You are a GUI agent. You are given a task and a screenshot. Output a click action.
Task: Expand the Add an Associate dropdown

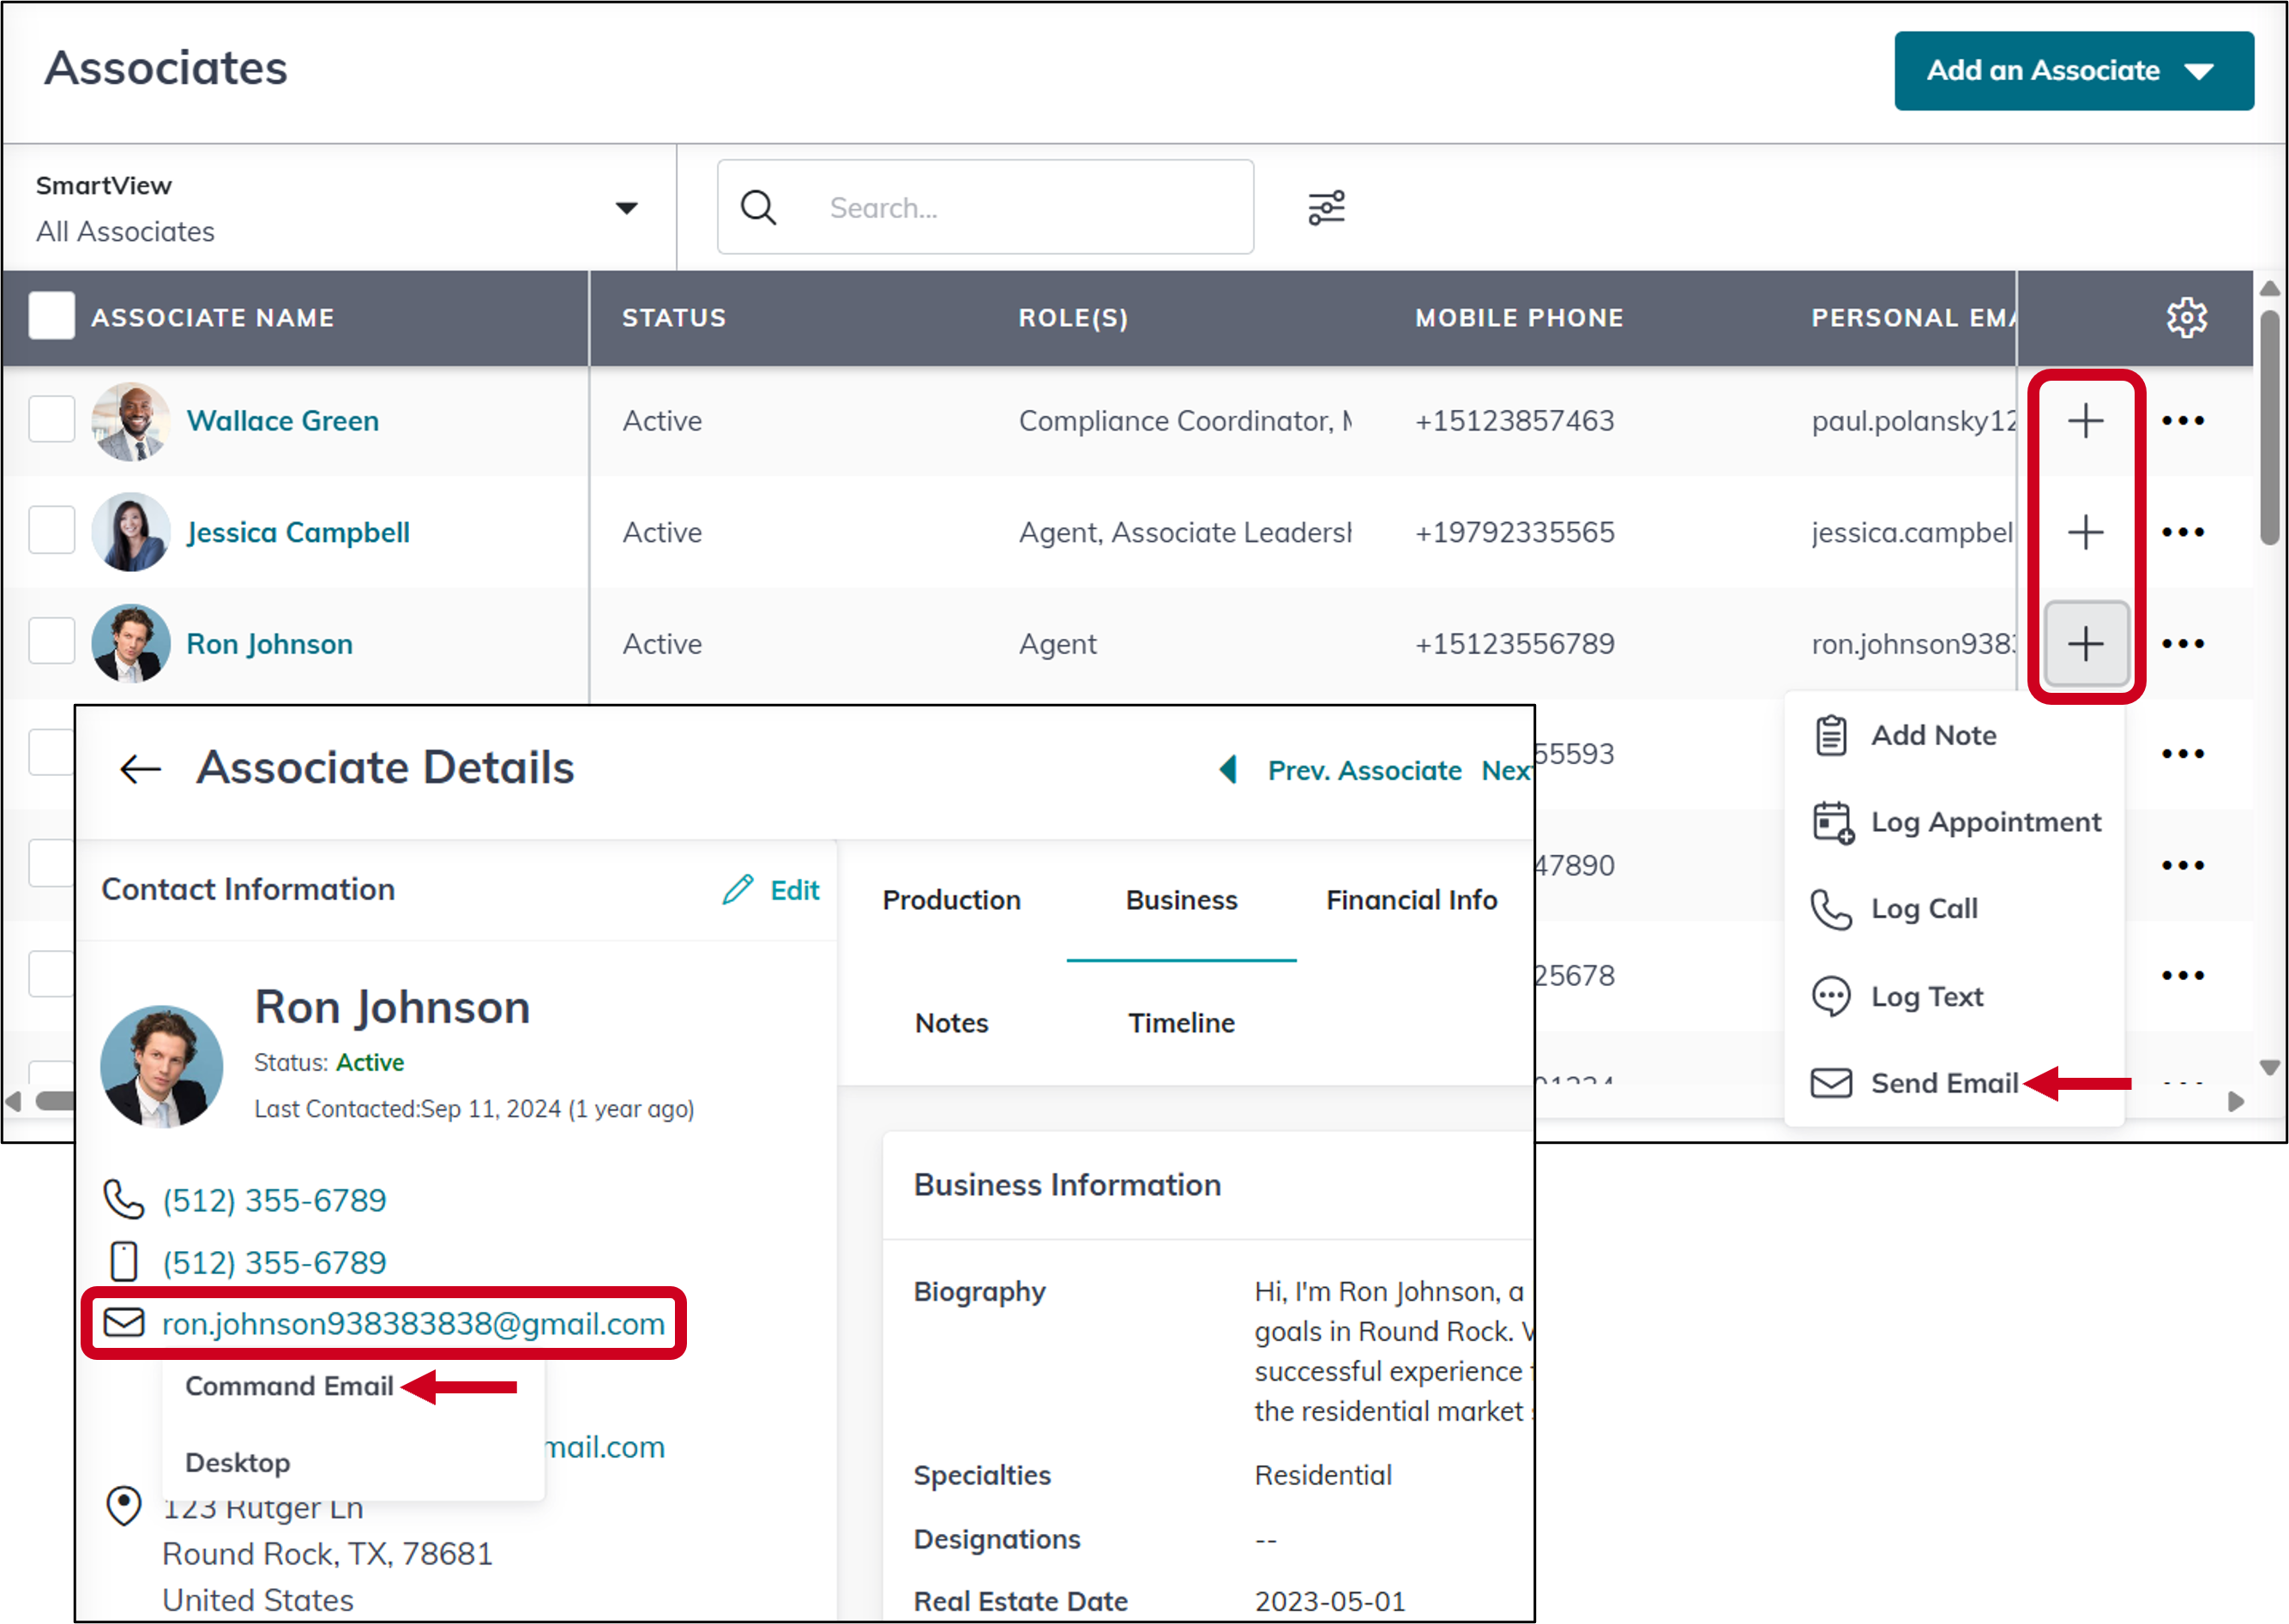point(2073,71)
